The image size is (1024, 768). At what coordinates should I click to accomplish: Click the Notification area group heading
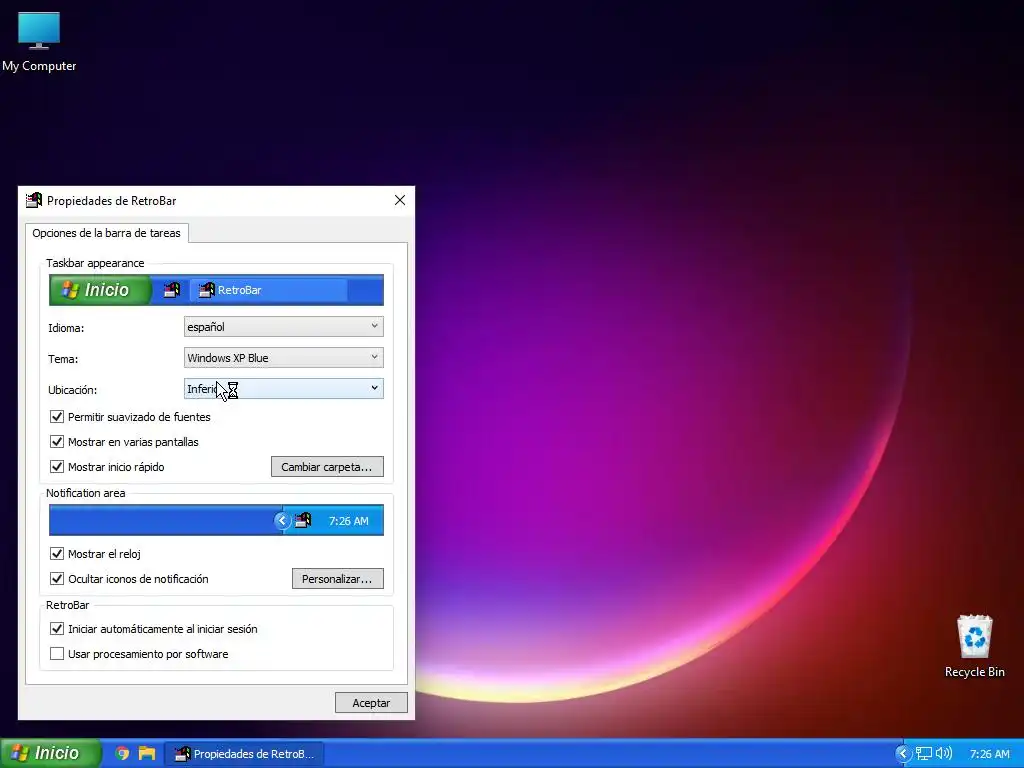86,493
